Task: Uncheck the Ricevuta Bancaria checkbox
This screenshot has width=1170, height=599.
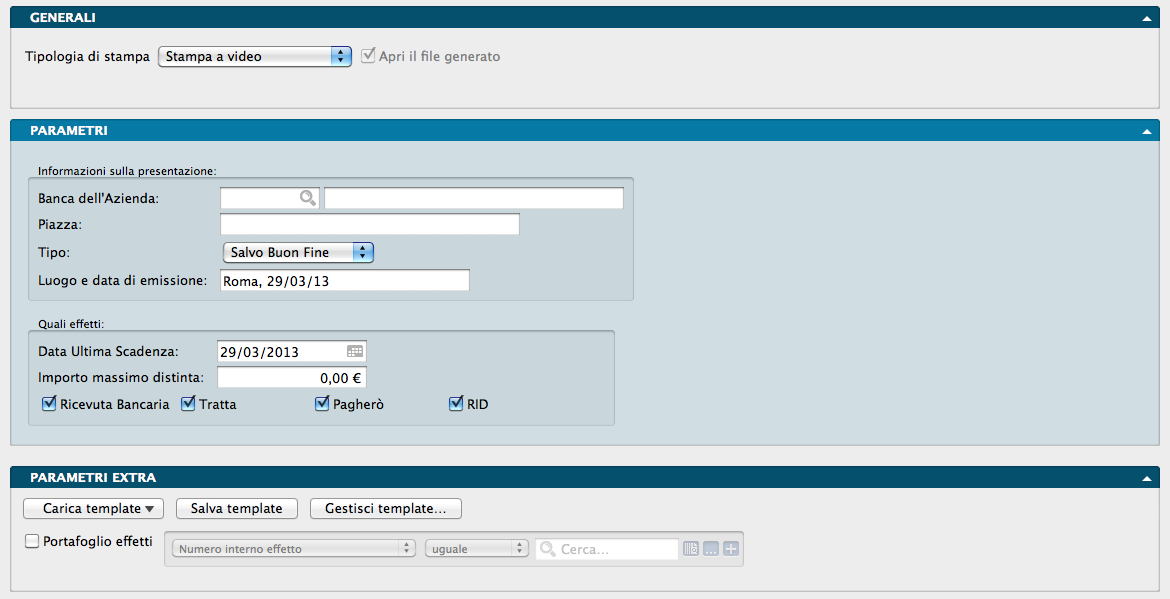Action: click(x=49, y=405)
